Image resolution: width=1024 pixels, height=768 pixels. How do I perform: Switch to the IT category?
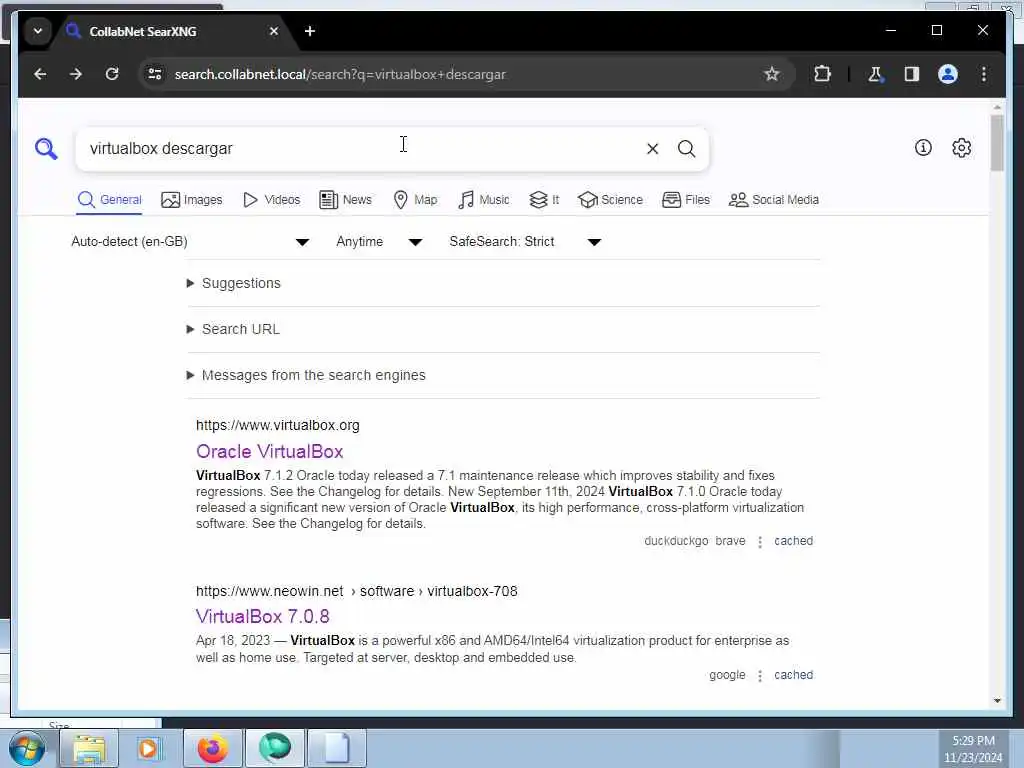pyautogui.click(x=544, y=200)
